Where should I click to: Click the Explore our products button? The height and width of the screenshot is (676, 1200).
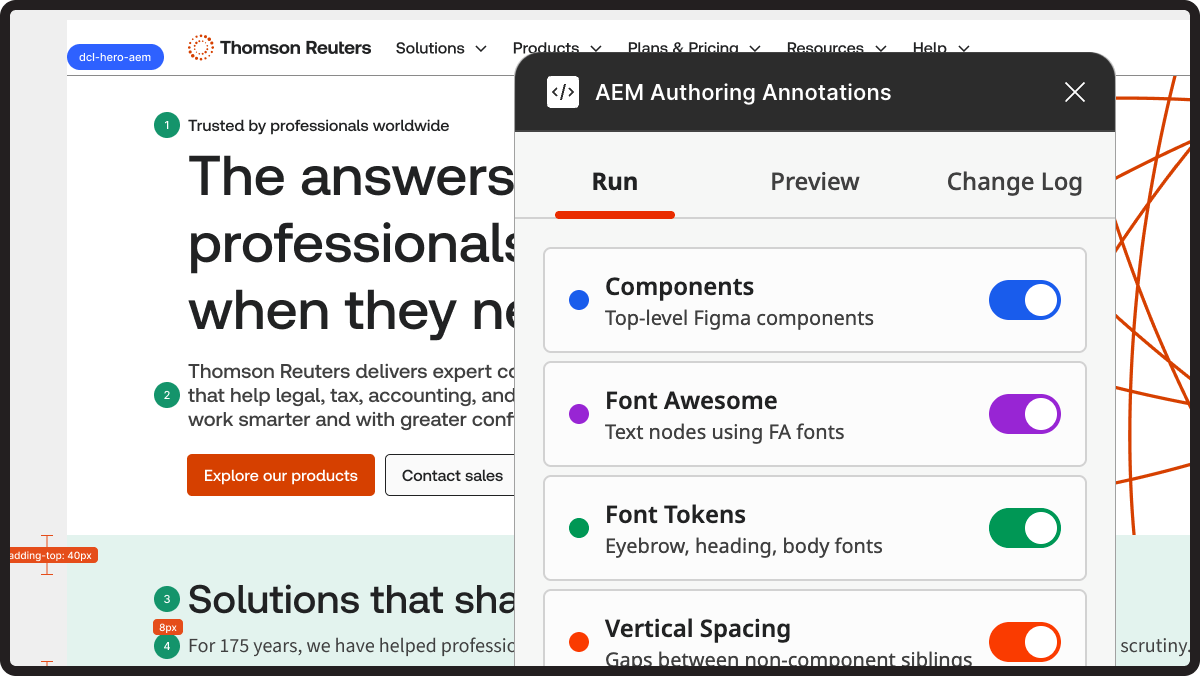click(x=281, y=476)
